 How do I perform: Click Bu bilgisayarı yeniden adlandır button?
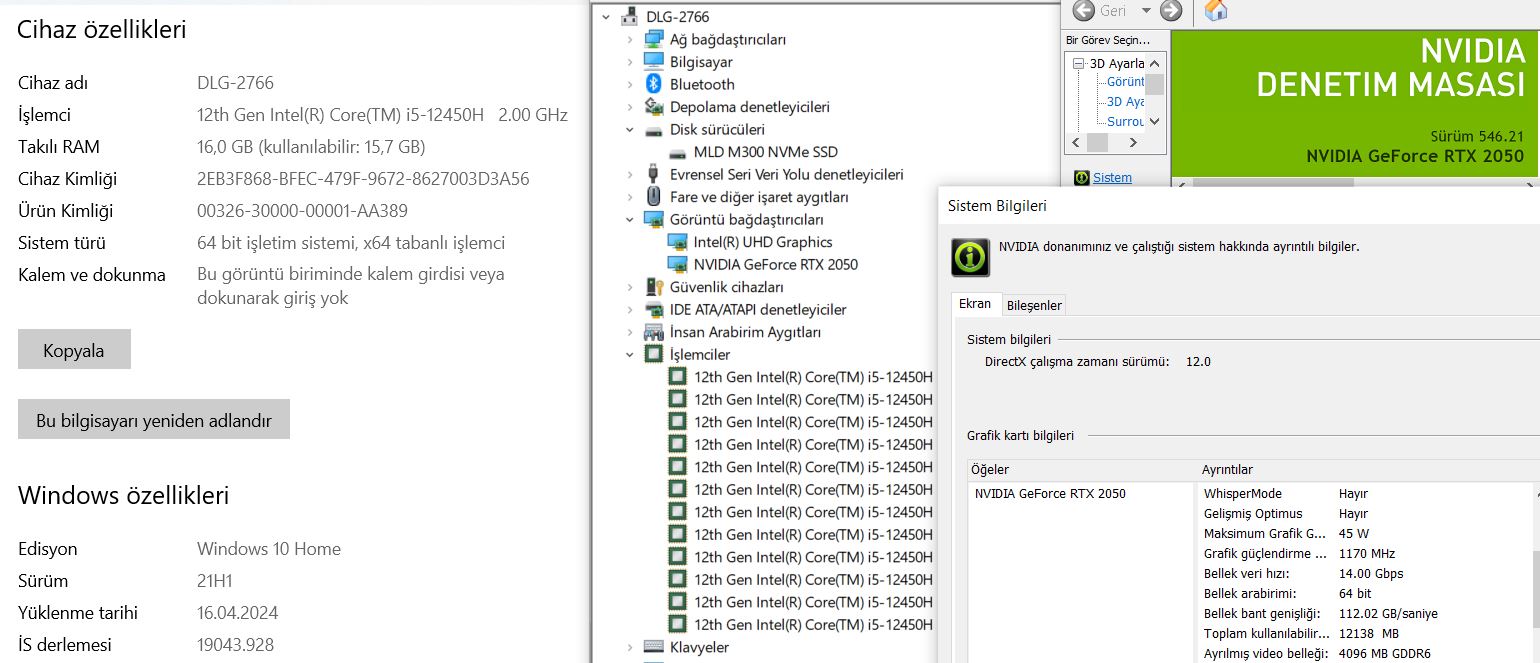pos(154,420)
